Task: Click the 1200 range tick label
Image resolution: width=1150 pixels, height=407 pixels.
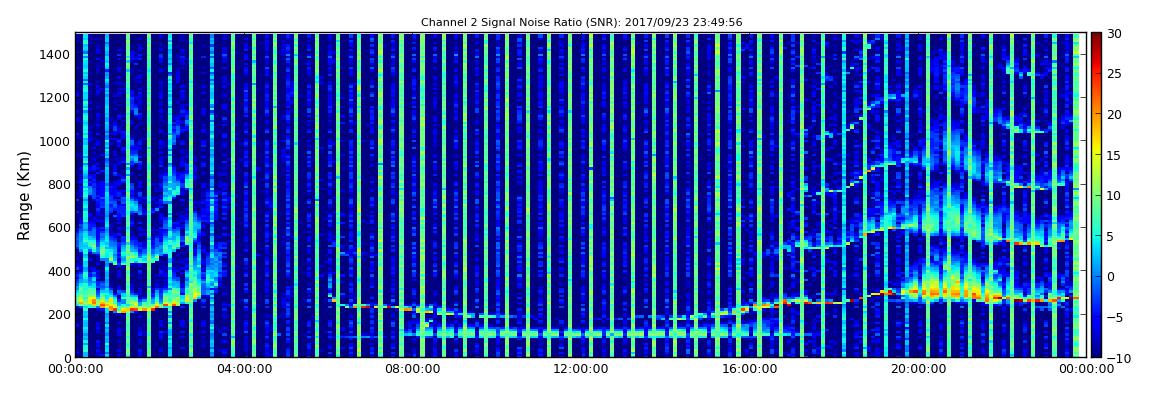Action: click(56, 98)
